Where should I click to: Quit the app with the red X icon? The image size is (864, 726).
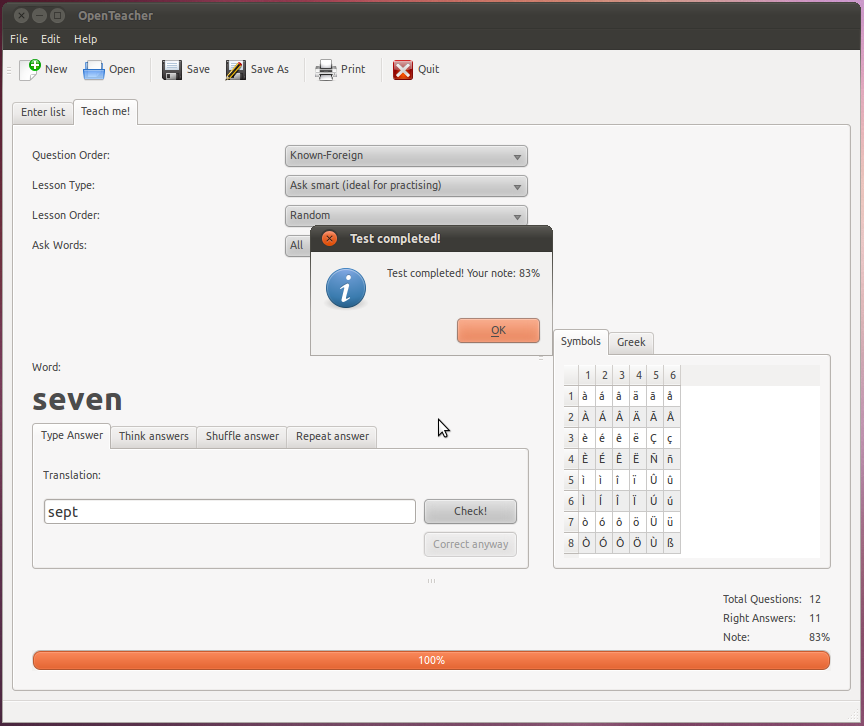pos(403,69)
